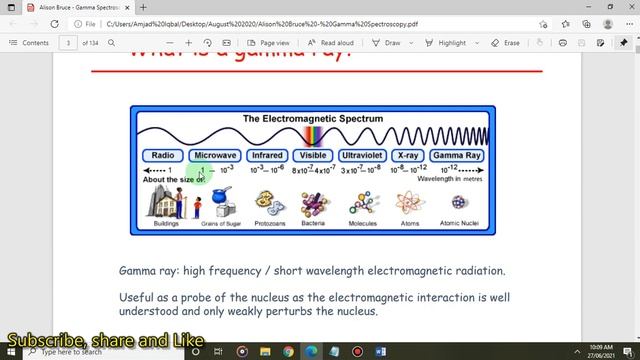Activate the Draw tool

386,43
